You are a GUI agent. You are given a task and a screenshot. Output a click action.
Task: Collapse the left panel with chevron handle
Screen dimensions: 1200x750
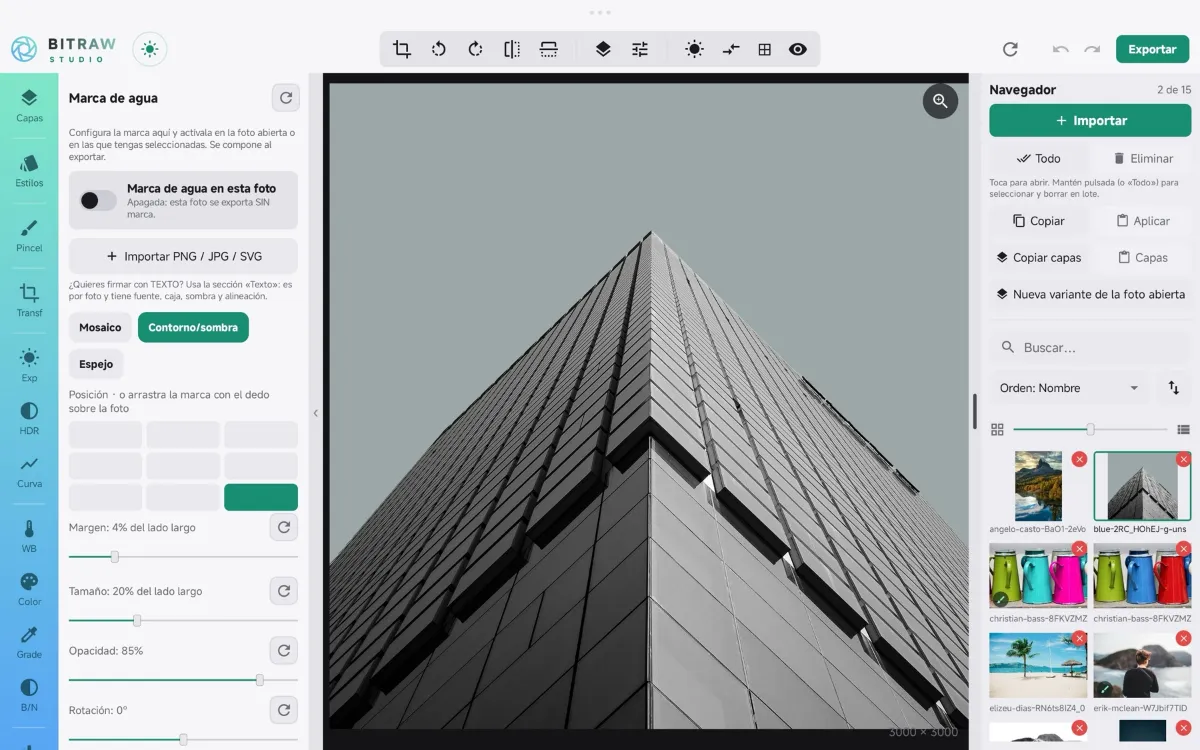[315, 412]
